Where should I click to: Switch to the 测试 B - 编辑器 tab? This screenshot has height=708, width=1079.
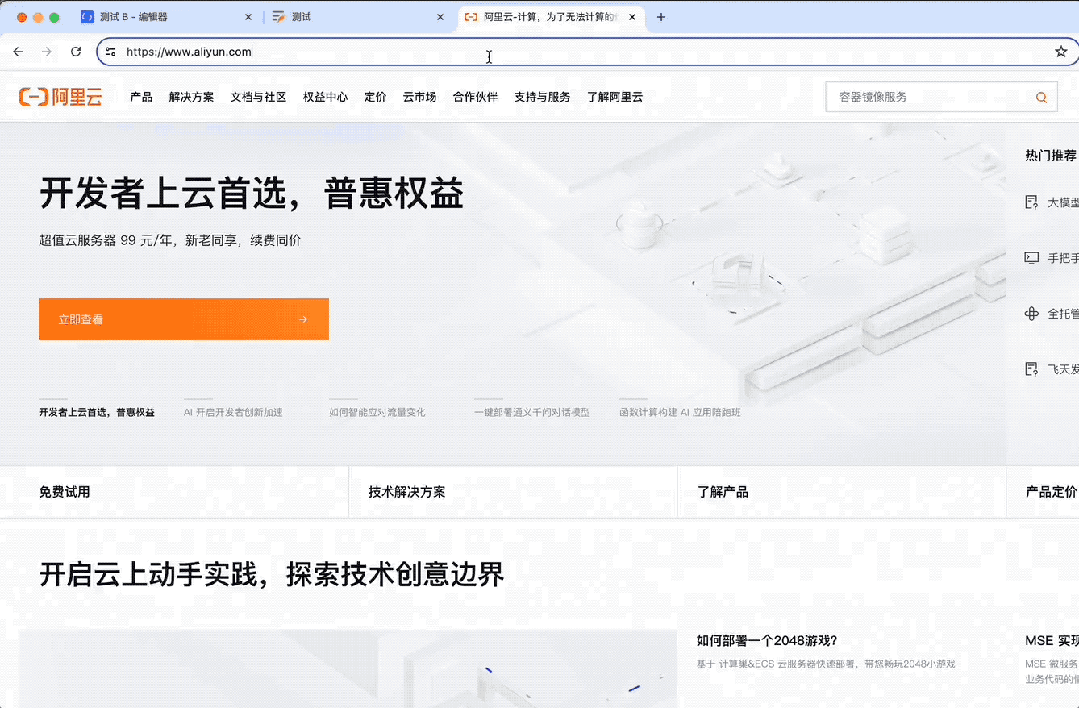click(166, 17)
